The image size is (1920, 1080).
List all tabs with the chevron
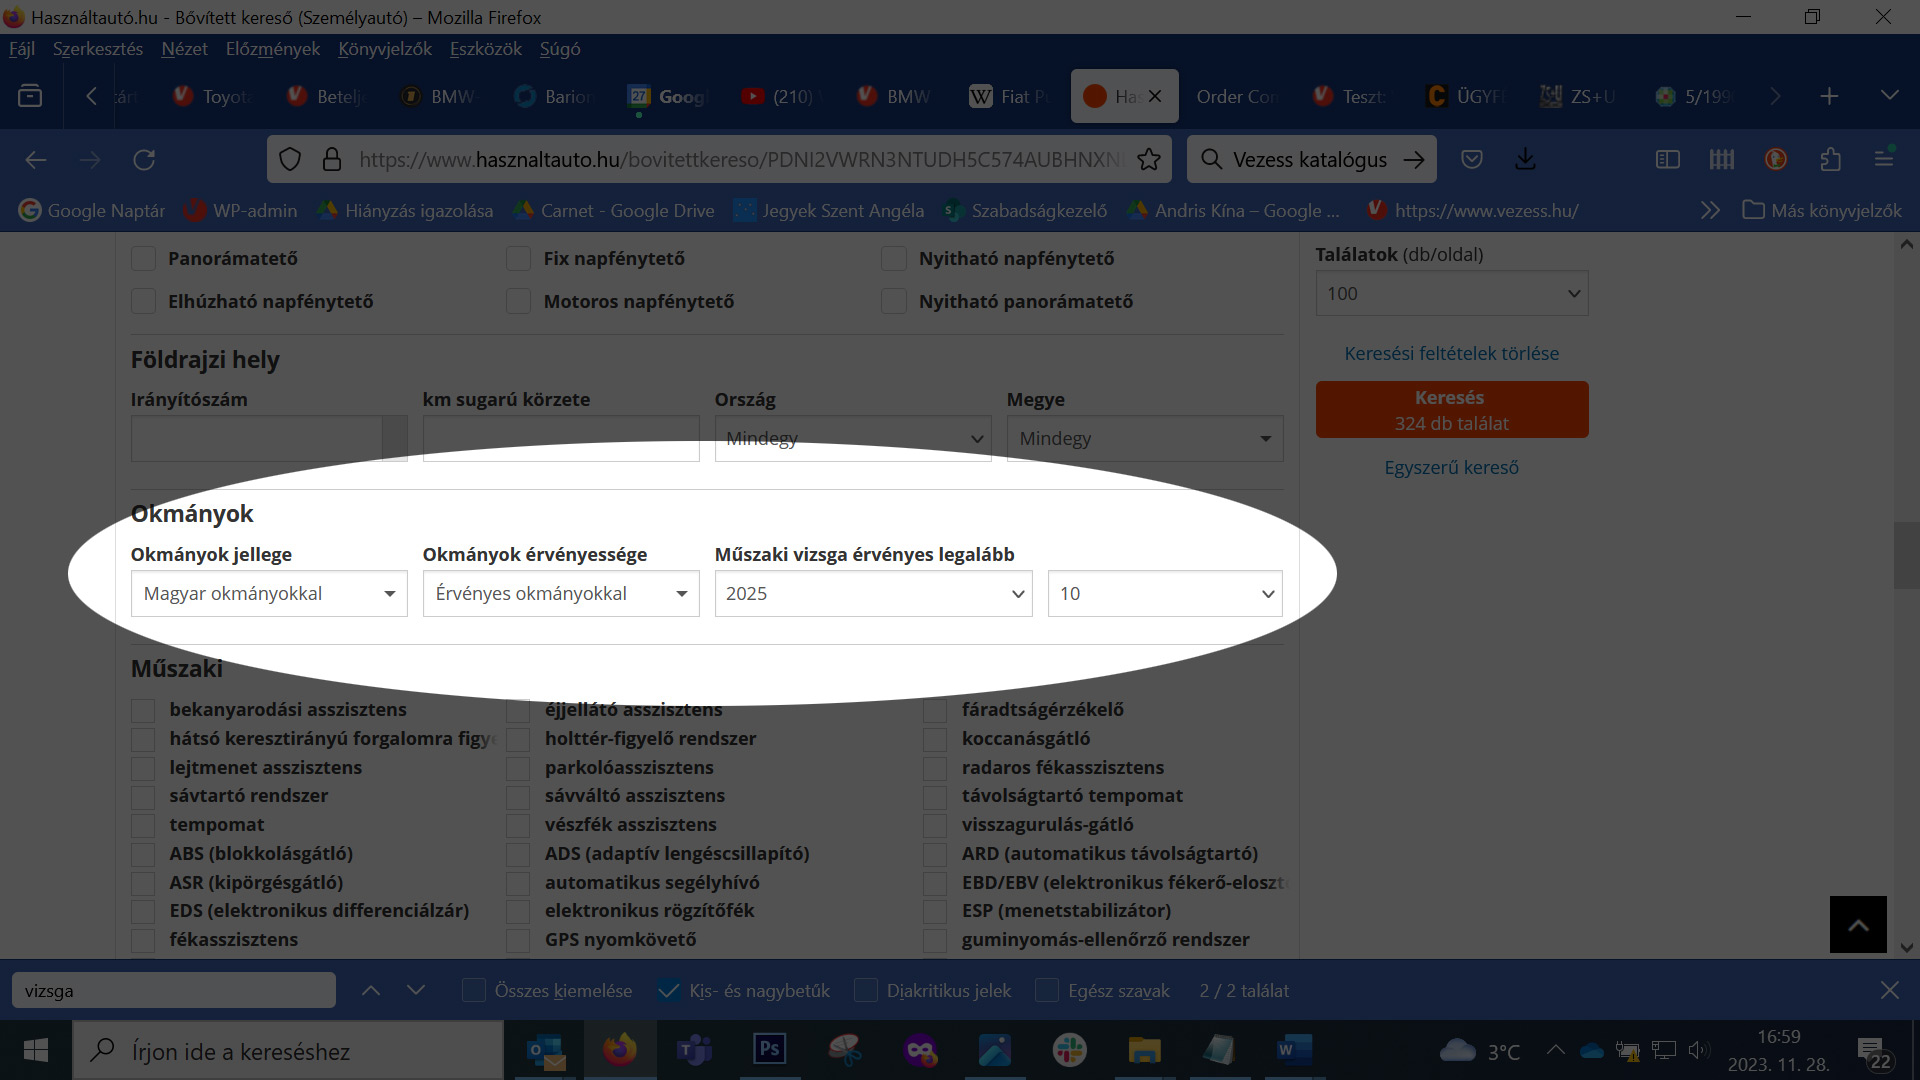tap(1889, 96)
